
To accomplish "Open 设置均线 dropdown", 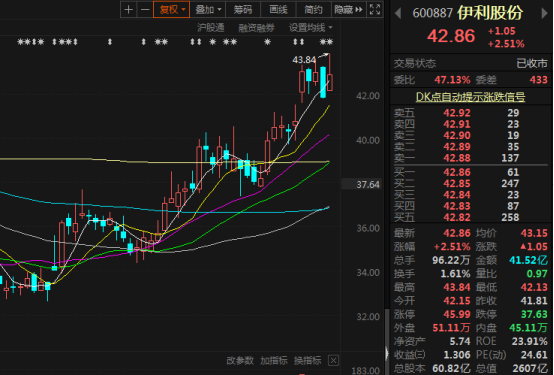I will pyautogui.click(x=311, y=28).
